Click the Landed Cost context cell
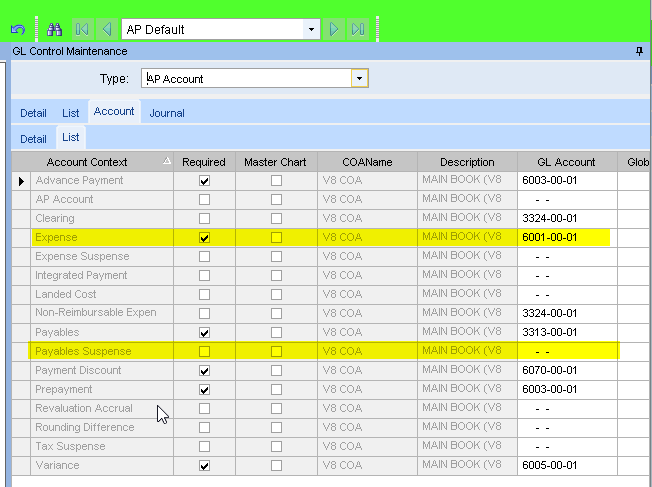 (102, 294)
